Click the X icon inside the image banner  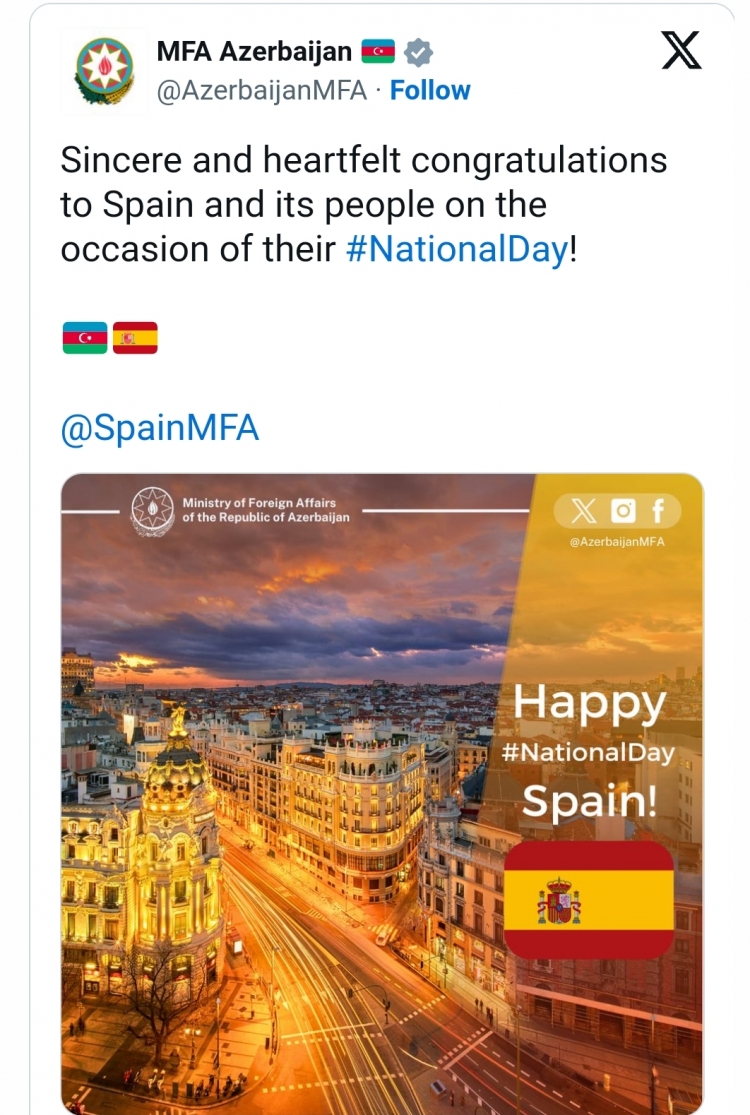click(584, 511)
